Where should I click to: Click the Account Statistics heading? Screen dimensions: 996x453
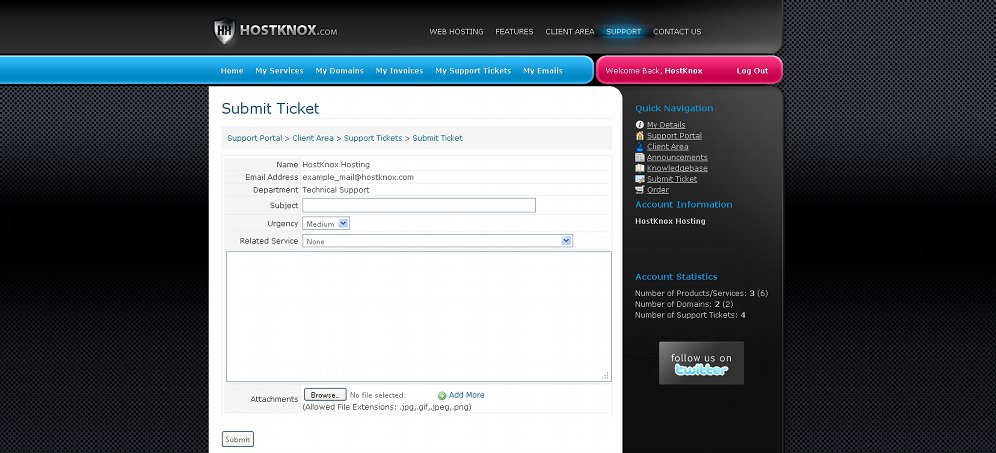(x=676, y=276)
